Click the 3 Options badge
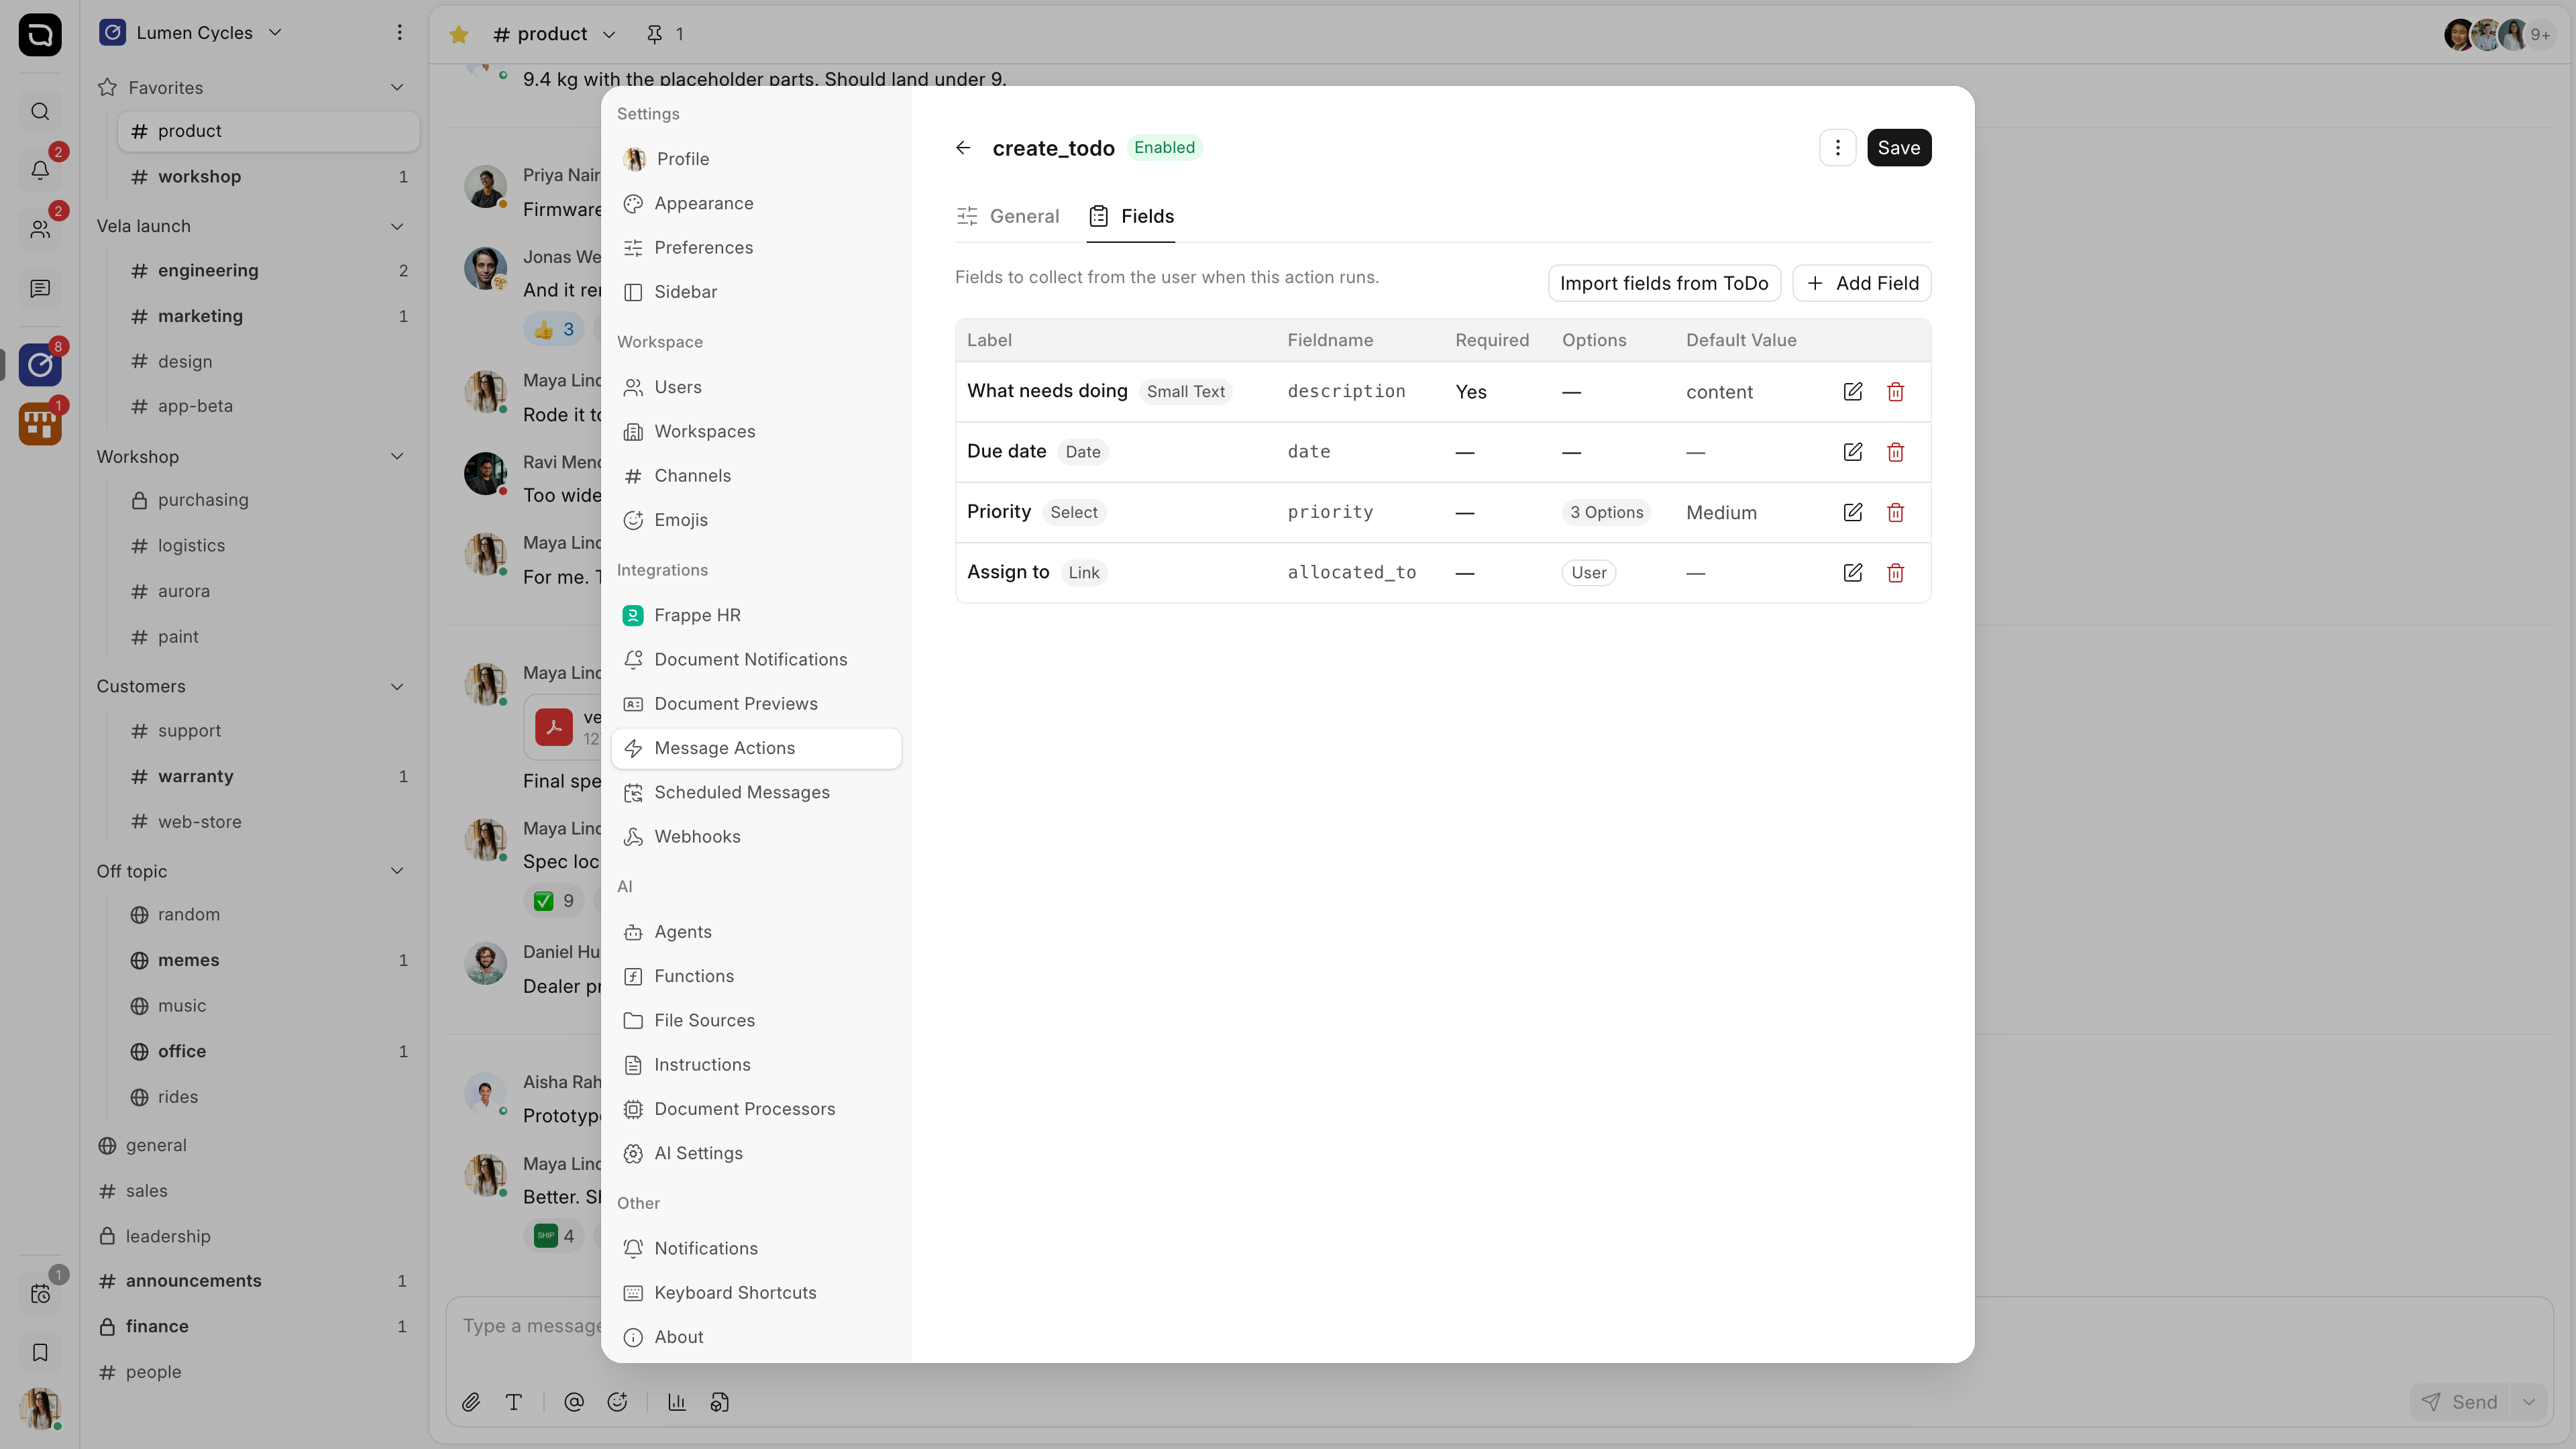The width and height of the screenshot is (2576, 1449). pyautogui.click(x=1606, y=512)
